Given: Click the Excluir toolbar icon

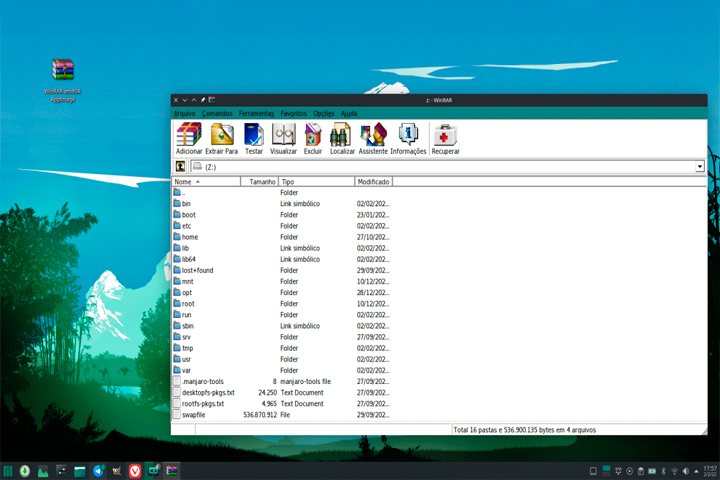Looking at the screenshot, I should (313, 138).
